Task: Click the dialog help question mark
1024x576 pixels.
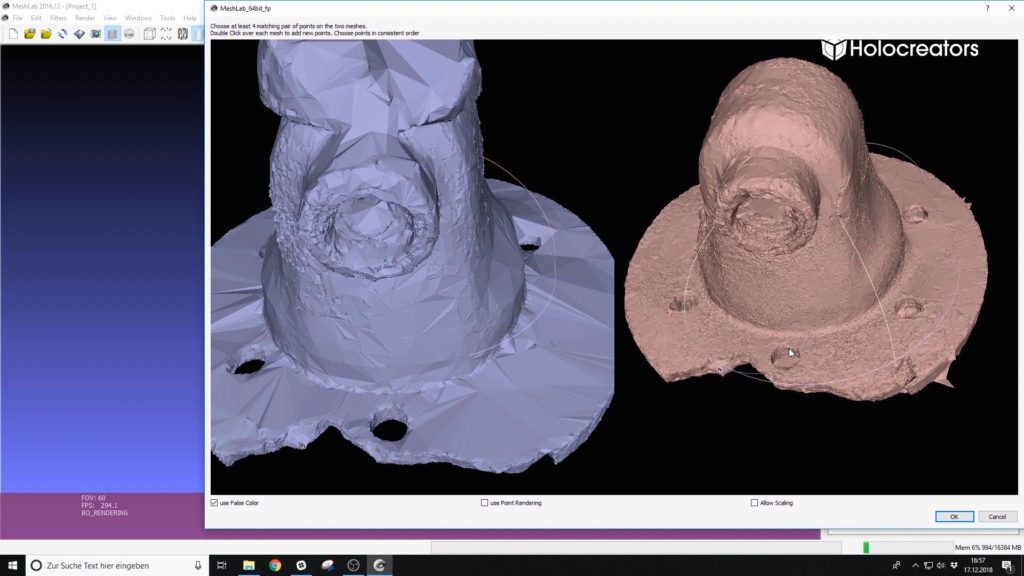Action: point(987,8)
